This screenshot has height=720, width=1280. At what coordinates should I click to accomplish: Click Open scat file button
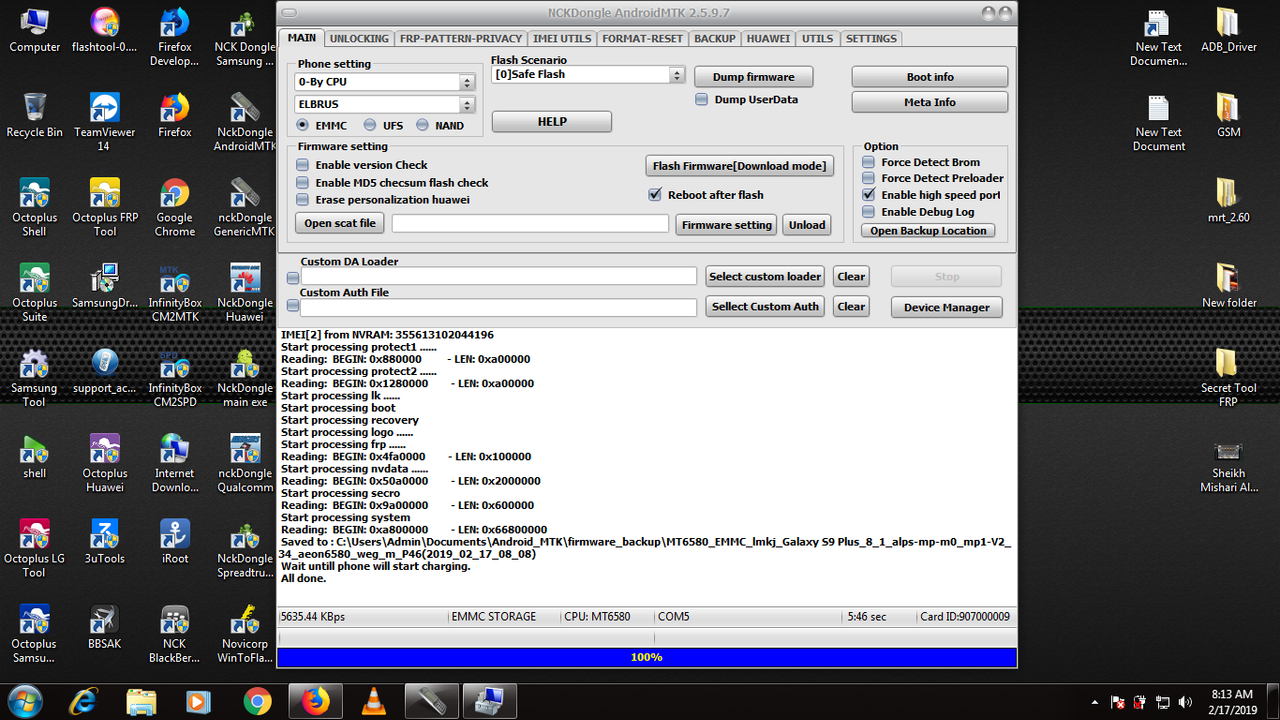340,223
